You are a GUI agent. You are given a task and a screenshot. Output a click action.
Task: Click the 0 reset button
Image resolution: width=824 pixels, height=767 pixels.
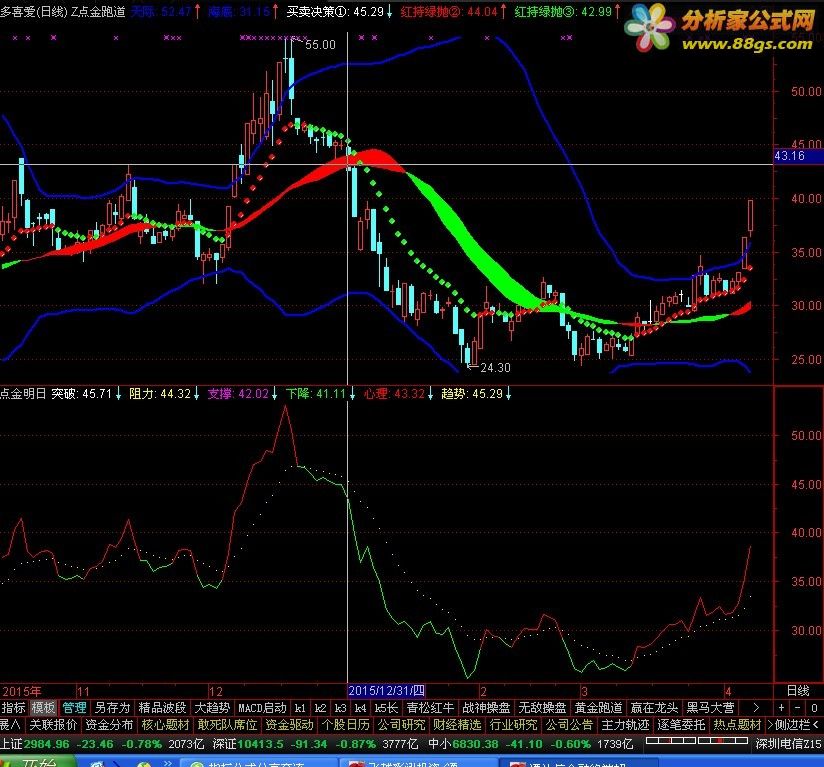(814, 708)
